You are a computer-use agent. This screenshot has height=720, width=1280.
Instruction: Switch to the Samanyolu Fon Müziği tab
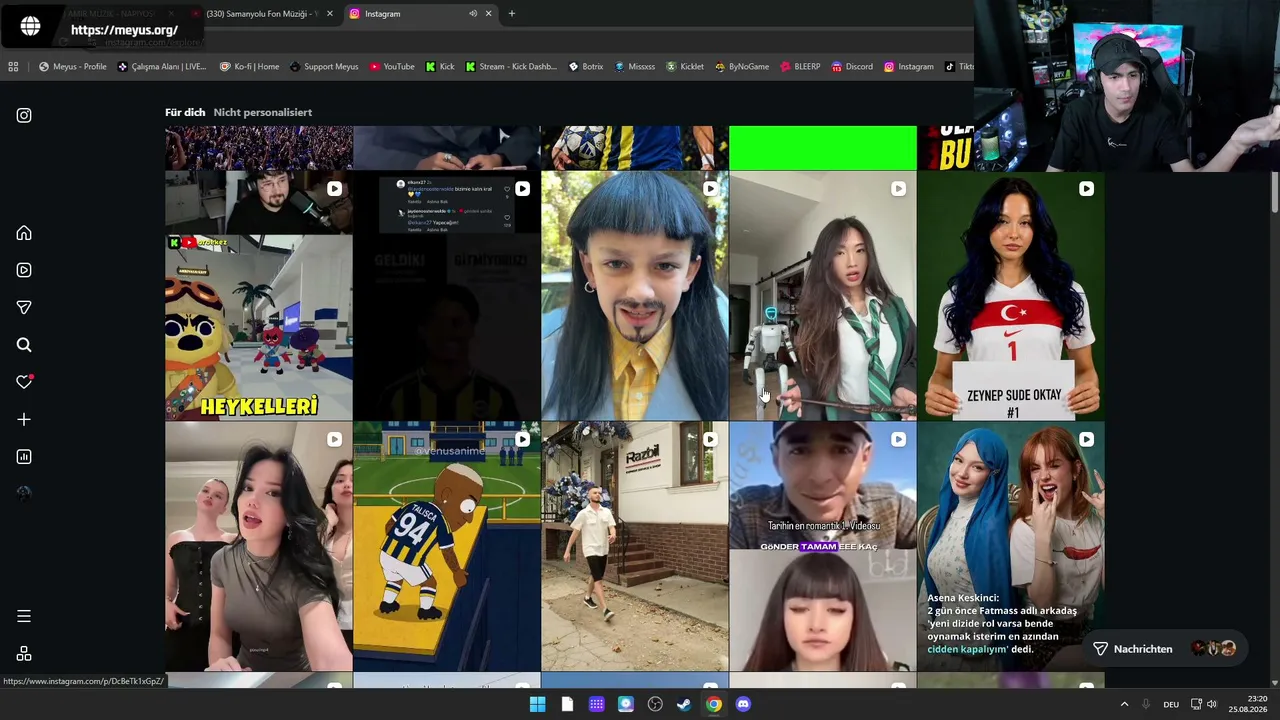click(262, 14)
